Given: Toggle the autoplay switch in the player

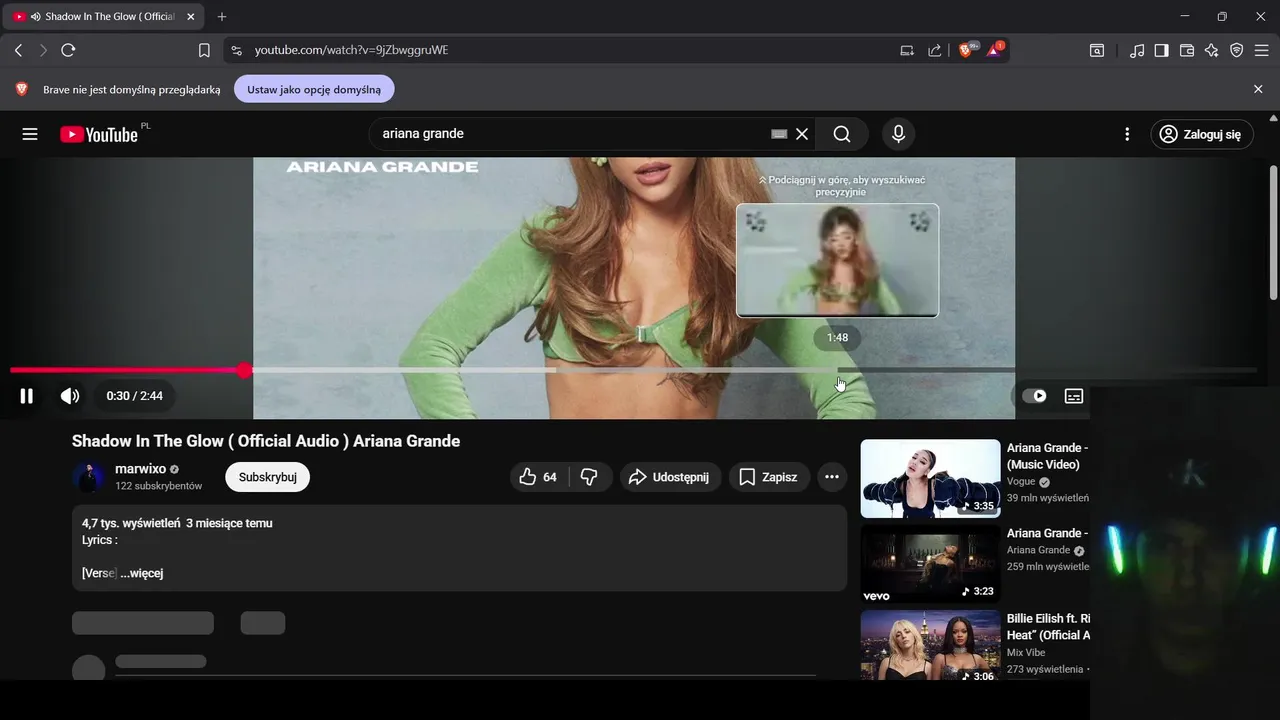Looking at the screenshot, I should click(x=1034, y=396).
